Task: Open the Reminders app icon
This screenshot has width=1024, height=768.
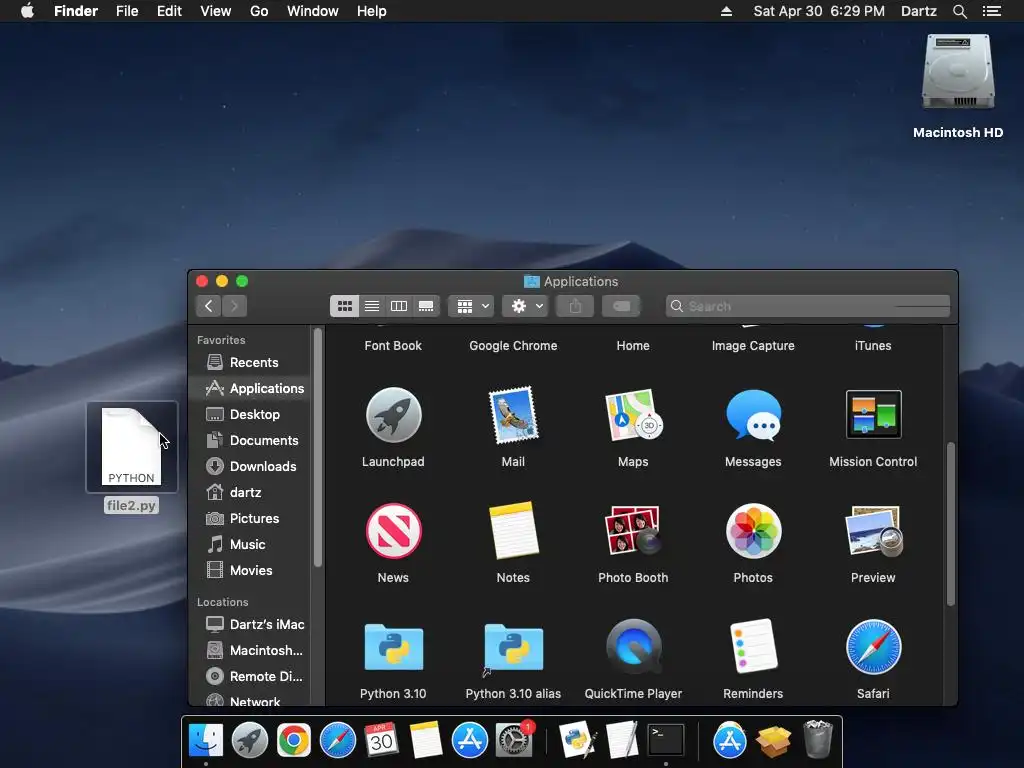Action: [x=753, y=646]
